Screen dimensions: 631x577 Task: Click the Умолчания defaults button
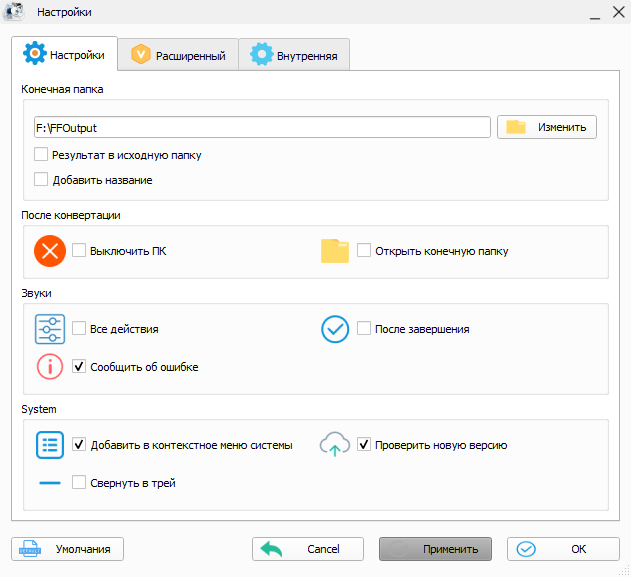[67, 549]
